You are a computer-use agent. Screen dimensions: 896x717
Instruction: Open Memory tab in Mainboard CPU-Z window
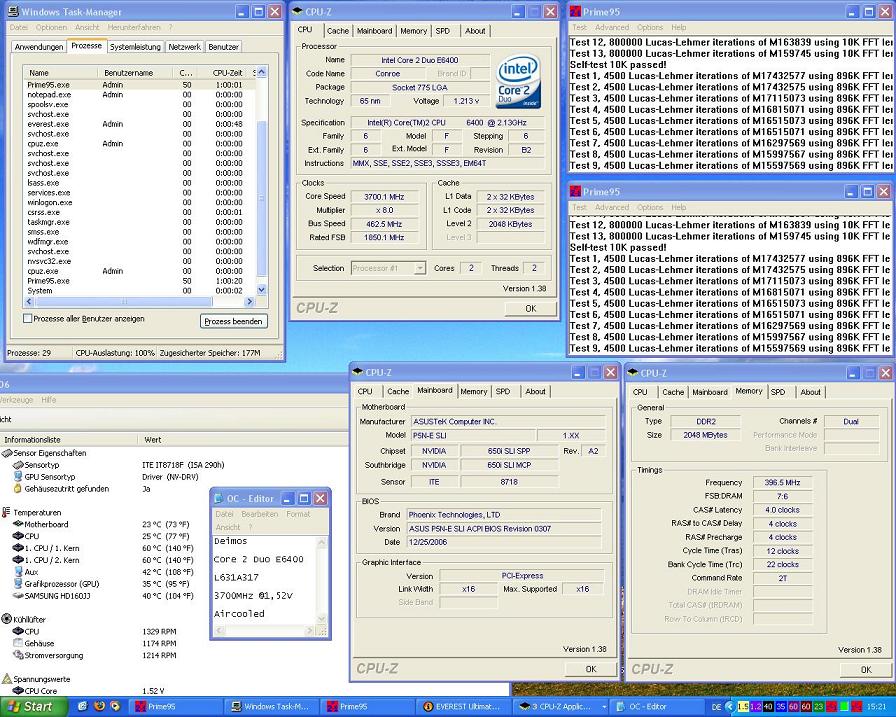point(474,391)
